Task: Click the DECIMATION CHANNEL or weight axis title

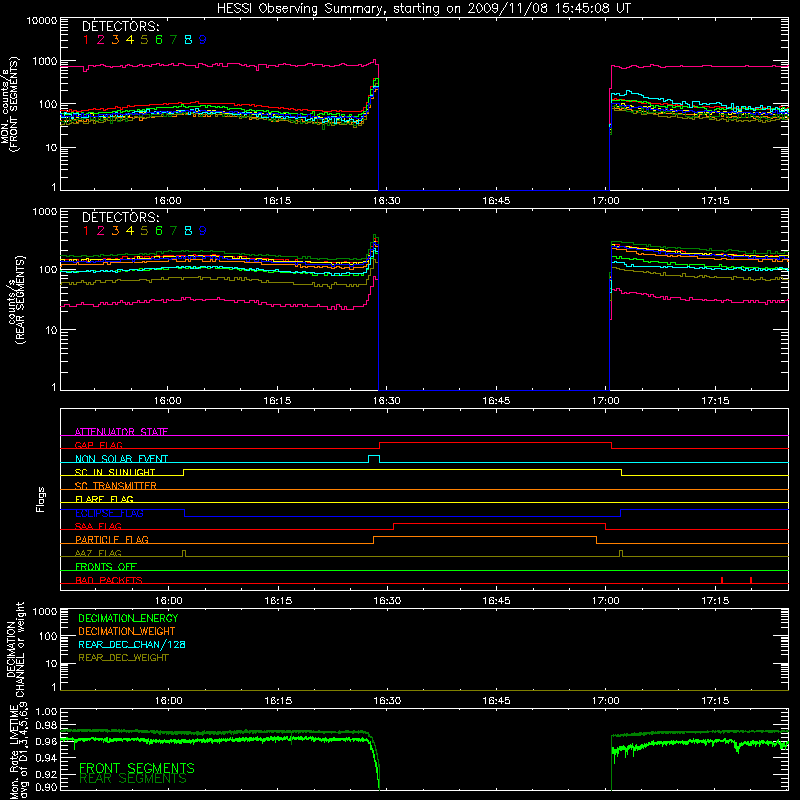Action: tap(15, 649)
